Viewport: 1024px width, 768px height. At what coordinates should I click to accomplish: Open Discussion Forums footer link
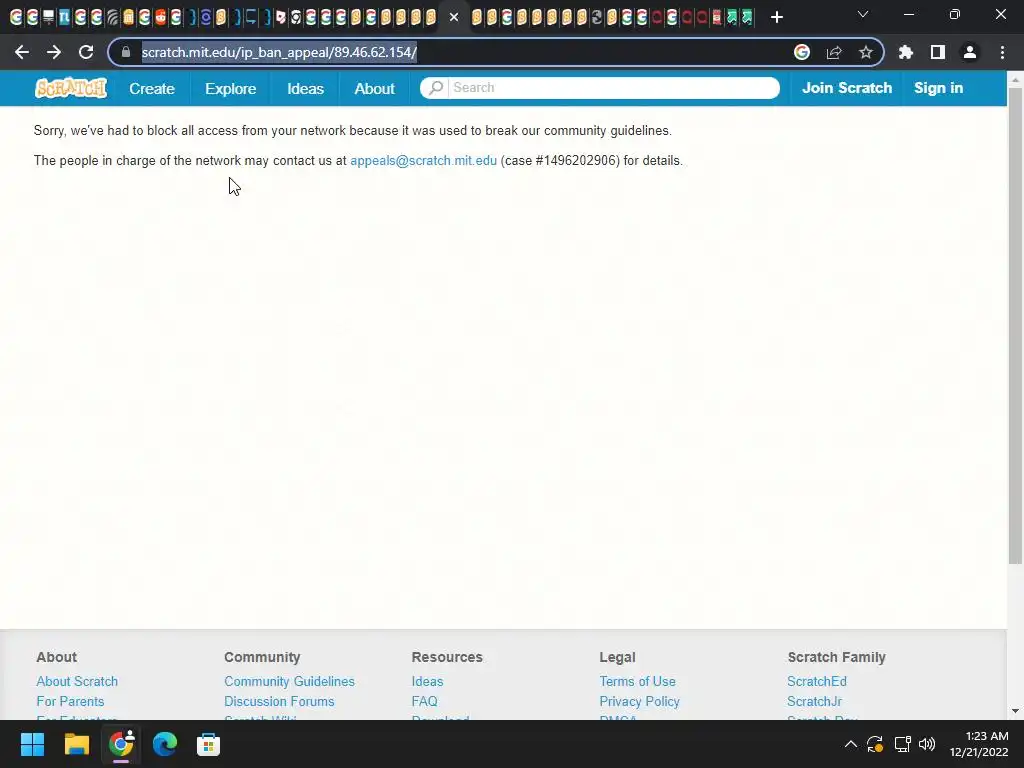[x=279, y=701]
